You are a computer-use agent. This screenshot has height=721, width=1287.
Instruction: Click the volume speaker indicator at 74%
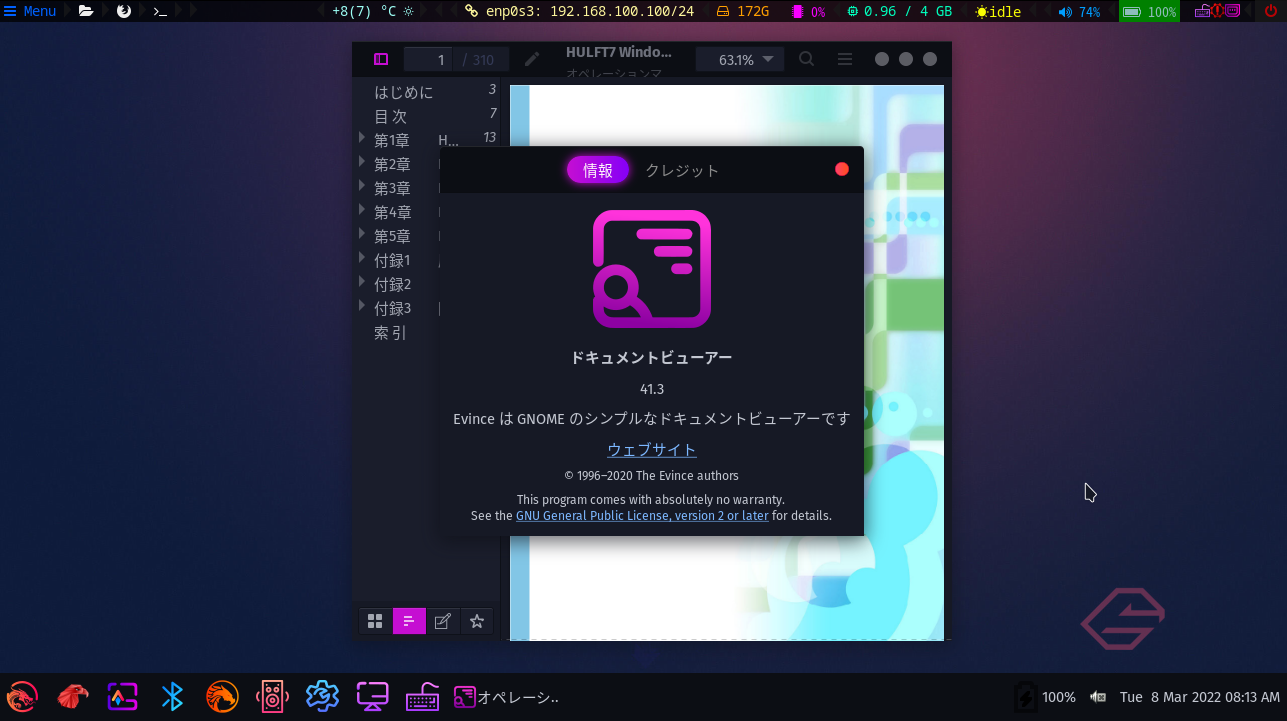click(x=1079, y=12)
